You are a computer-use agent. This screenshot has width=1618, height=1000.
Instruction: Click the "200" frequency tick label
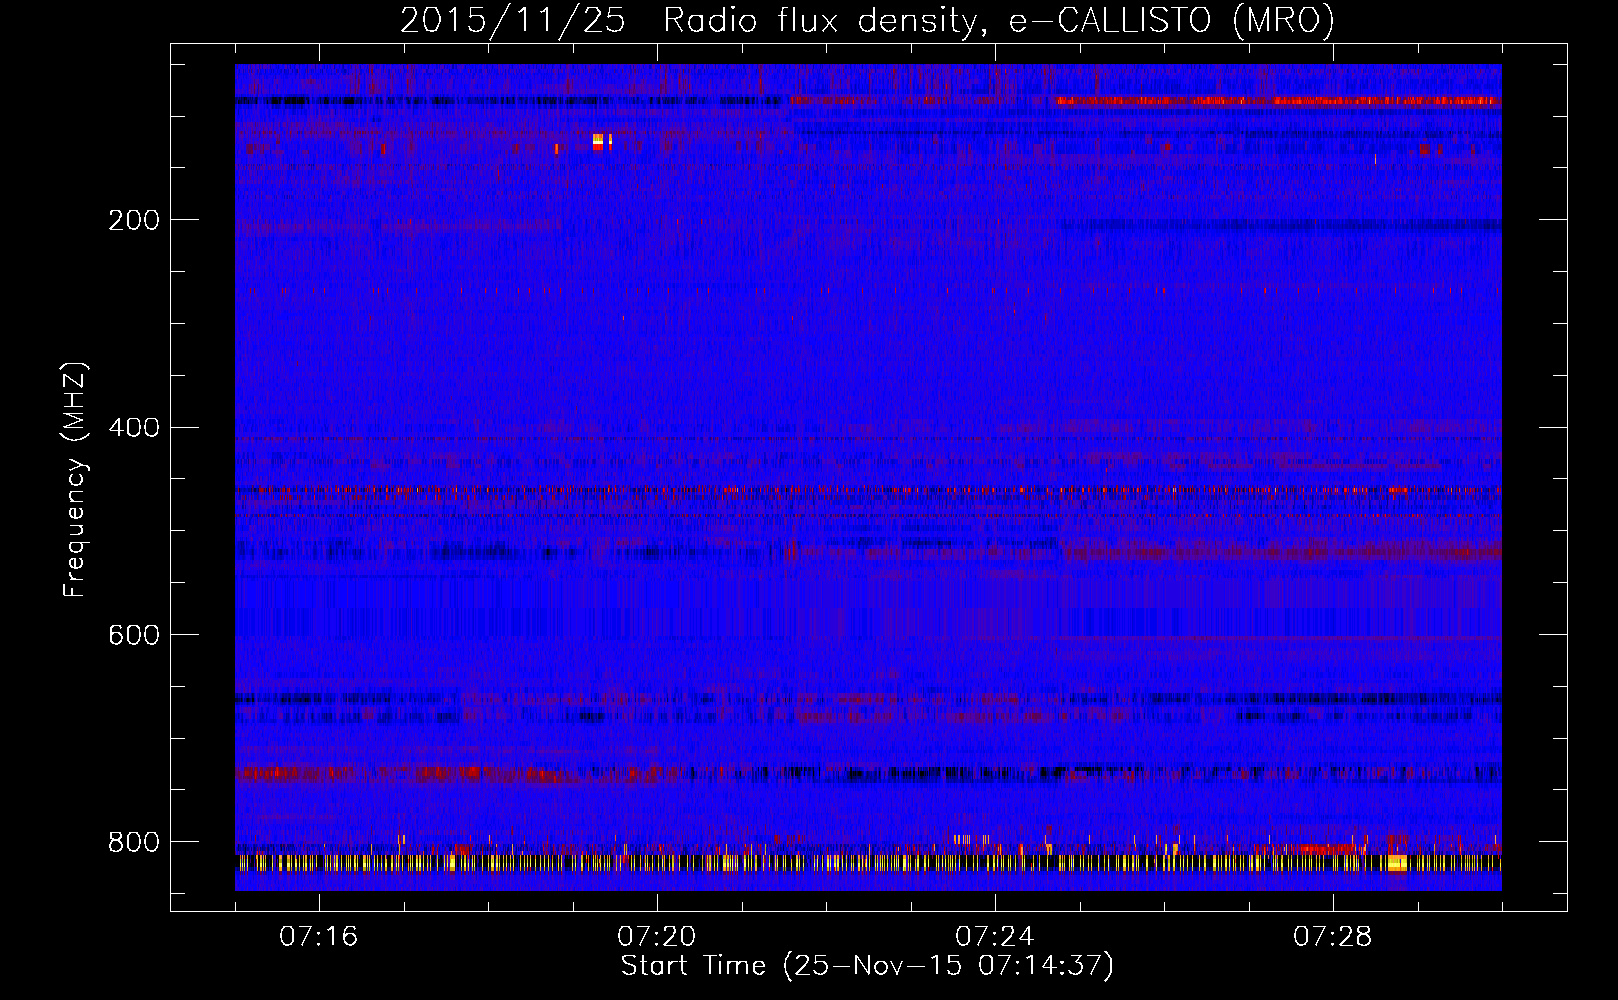pos(134,220)
